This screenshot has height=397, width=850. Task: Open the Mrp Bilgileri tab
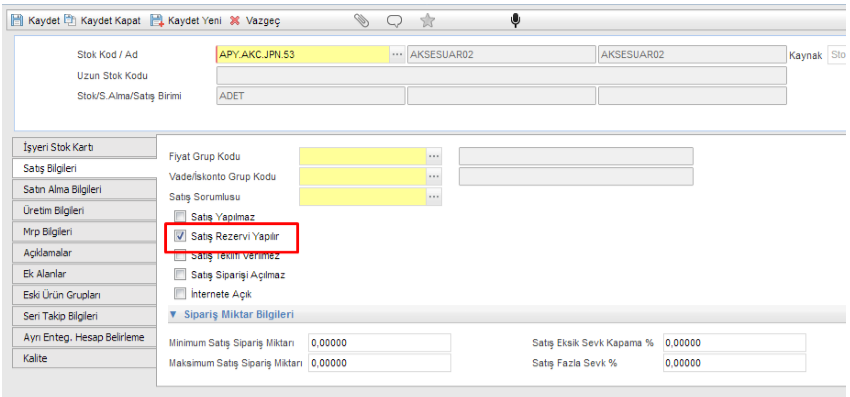(84, 232)
